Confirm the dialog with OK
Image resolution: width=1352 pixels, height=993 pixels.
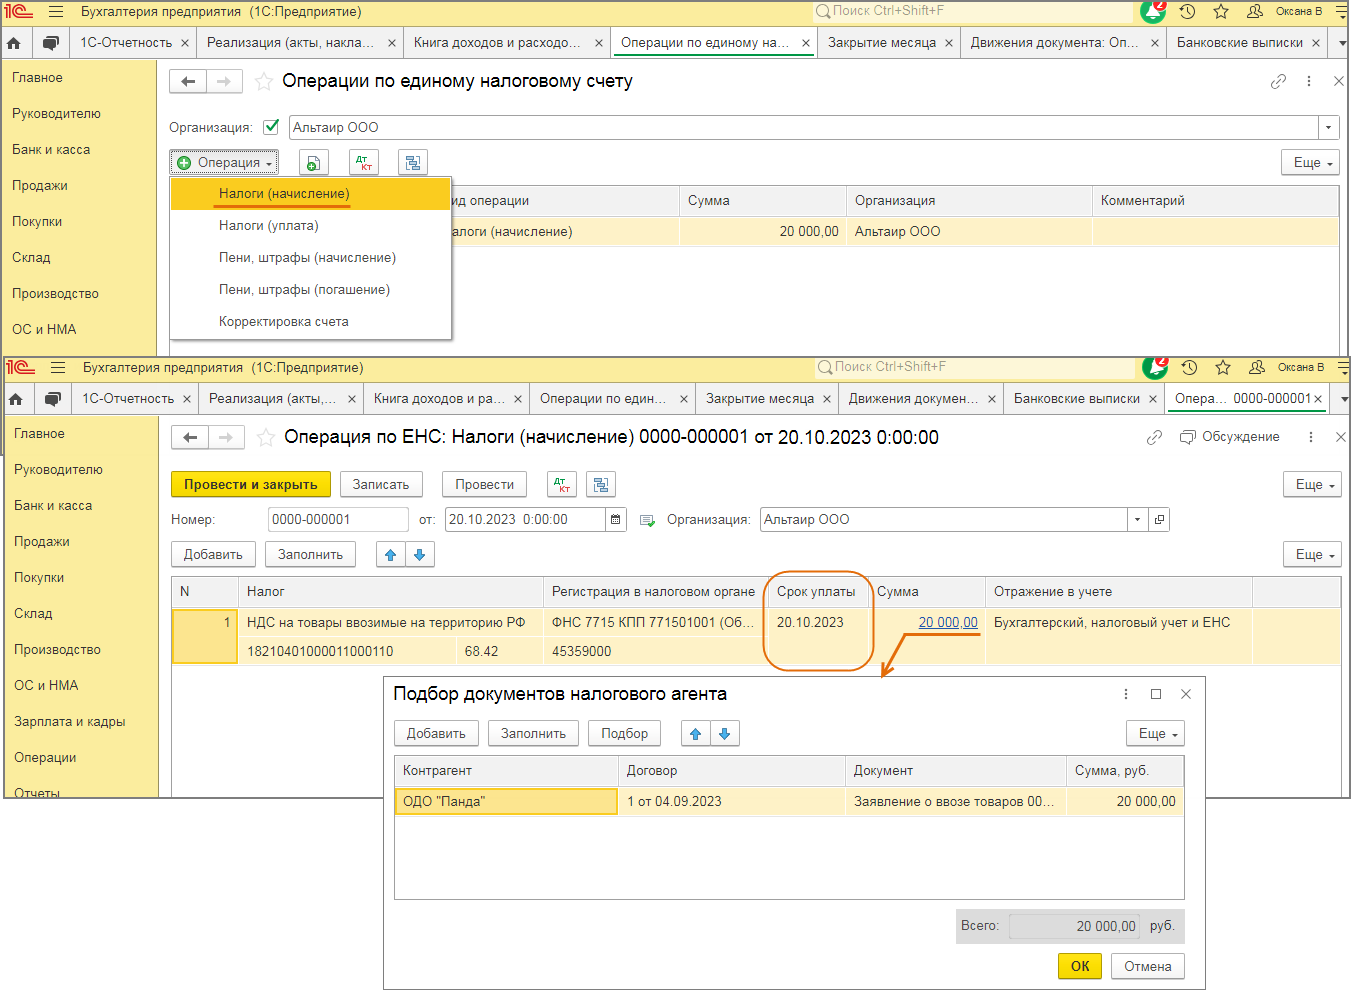click(1080, 967)
